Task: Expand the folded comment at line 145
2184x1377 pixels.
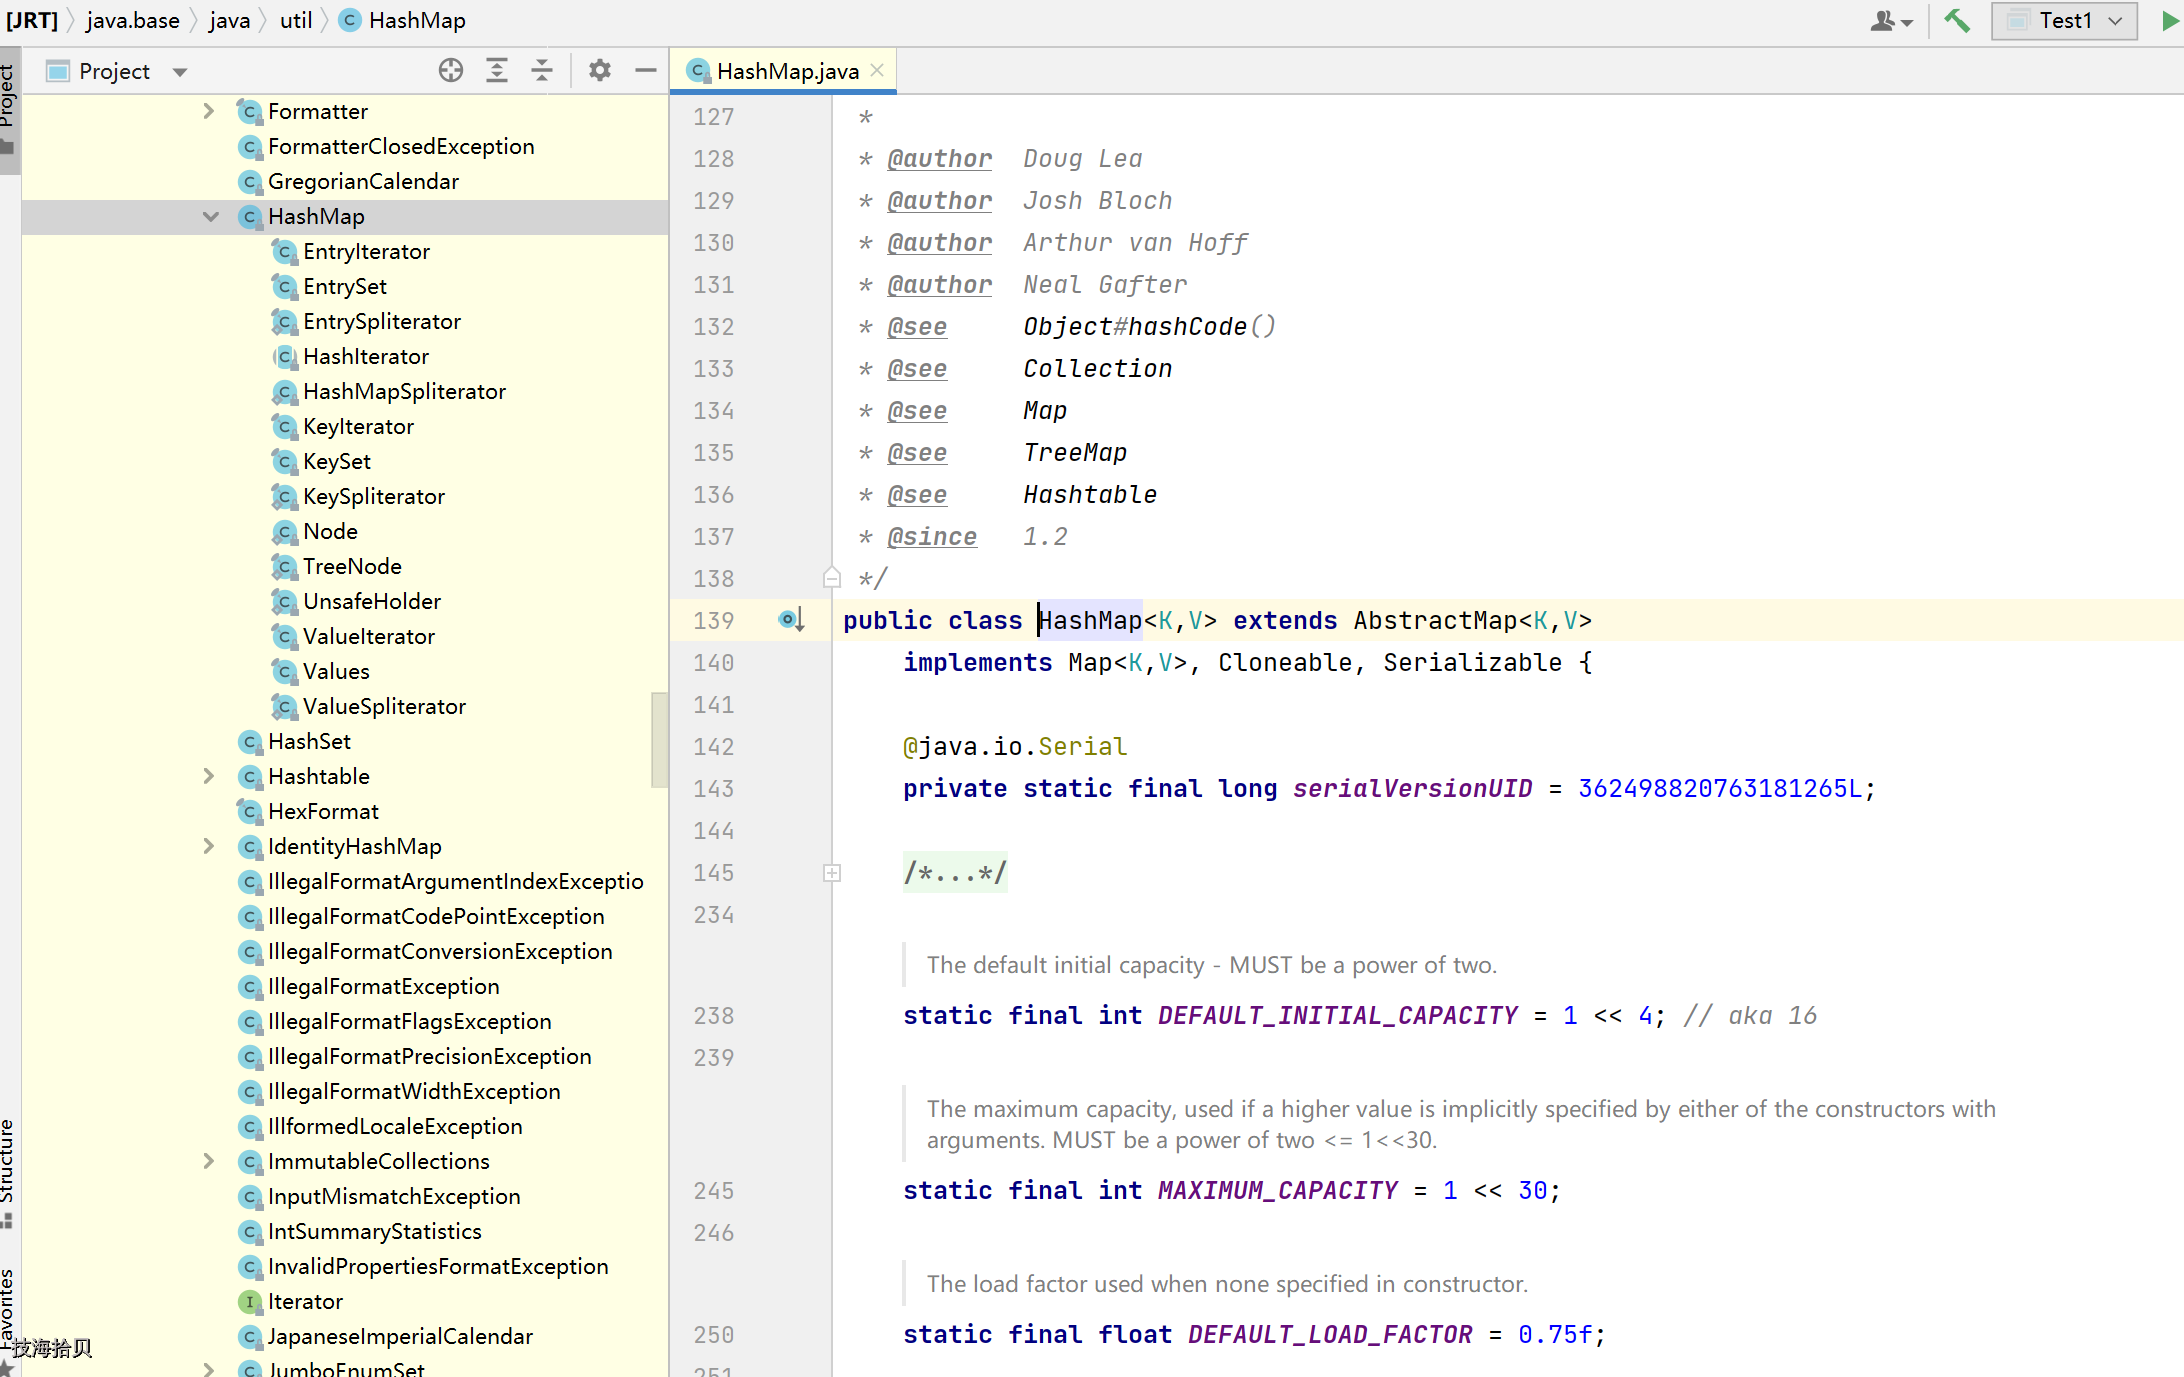Action: point(831,873)
